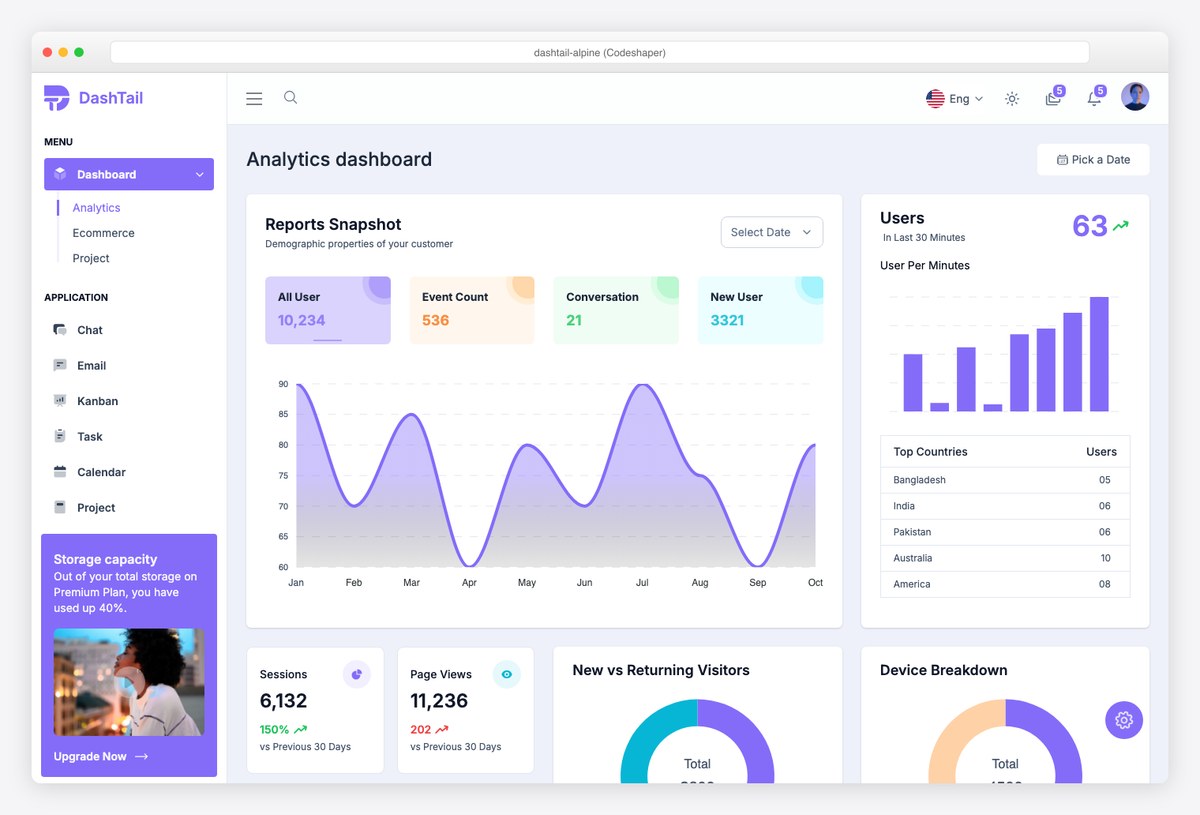Click the Top Countries column header
The width and height of the screenshot is (1200, 815).
pos(930,452)
